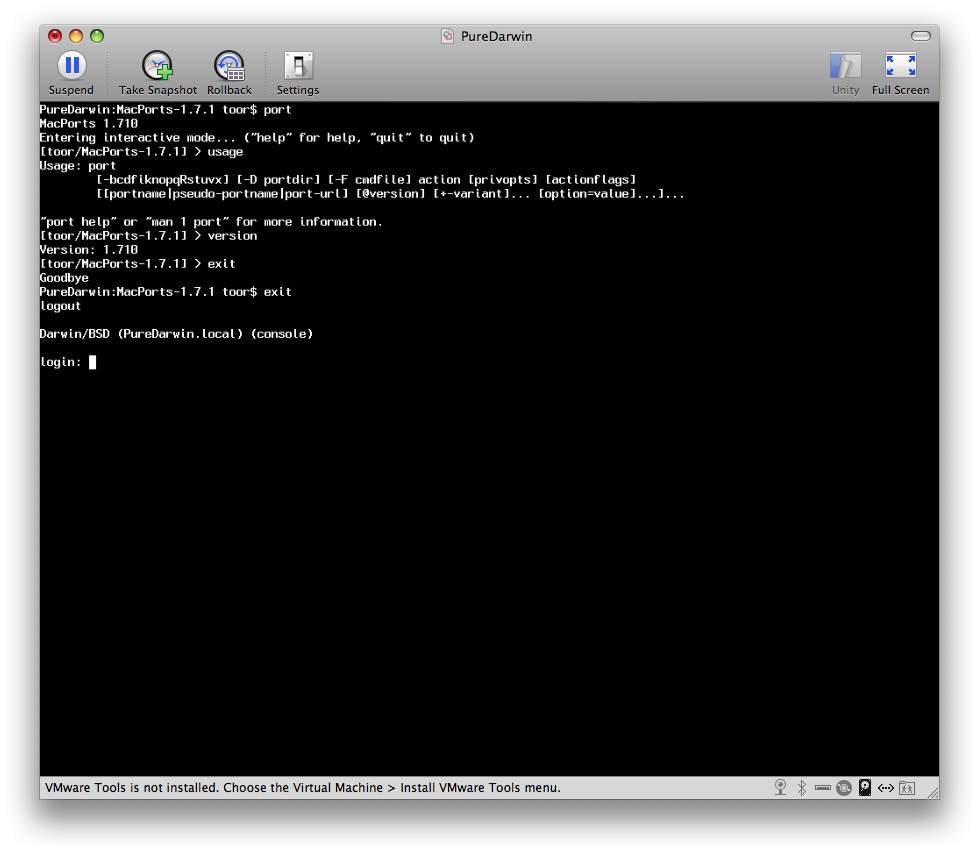
Task: Click the 'Version: 1.710' console line
Action: click(x=89, y=250)
